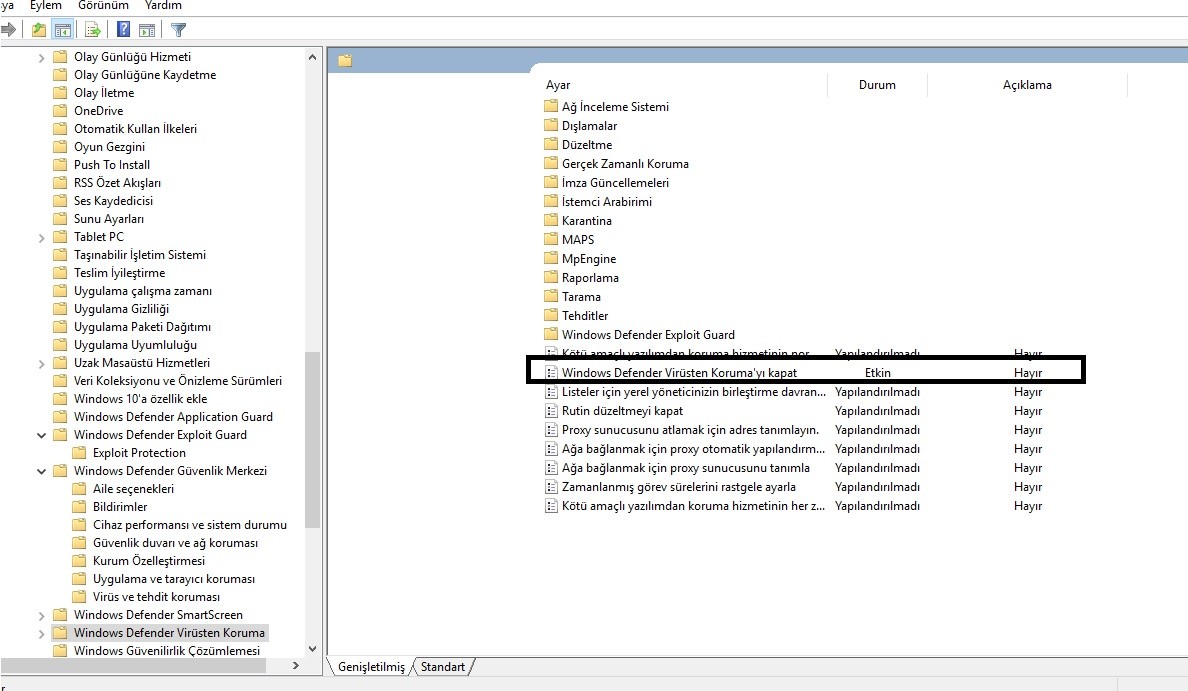Click the Tehditler folder icon
The height and width of the screenshot is (691, 1188).
551,315
